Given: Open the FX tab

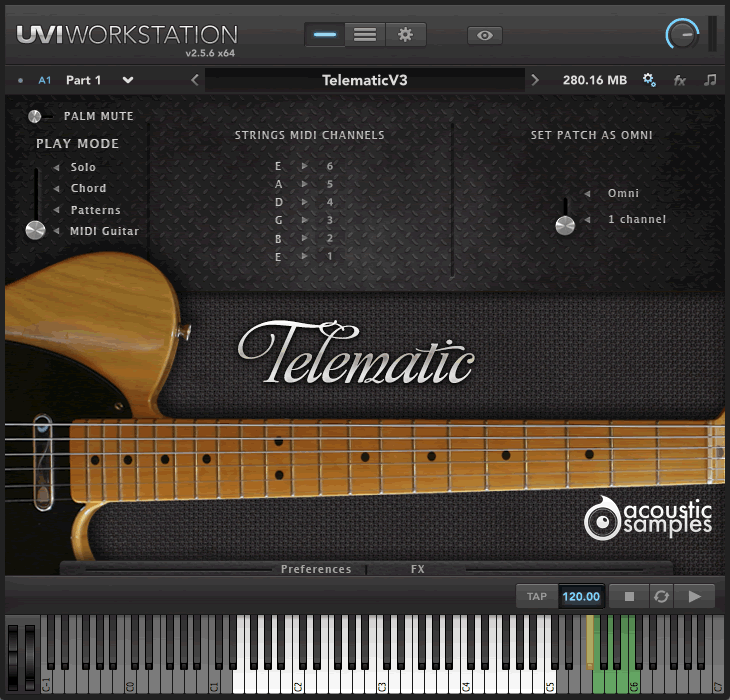Looking at the screenshot, I should [418, 569].
